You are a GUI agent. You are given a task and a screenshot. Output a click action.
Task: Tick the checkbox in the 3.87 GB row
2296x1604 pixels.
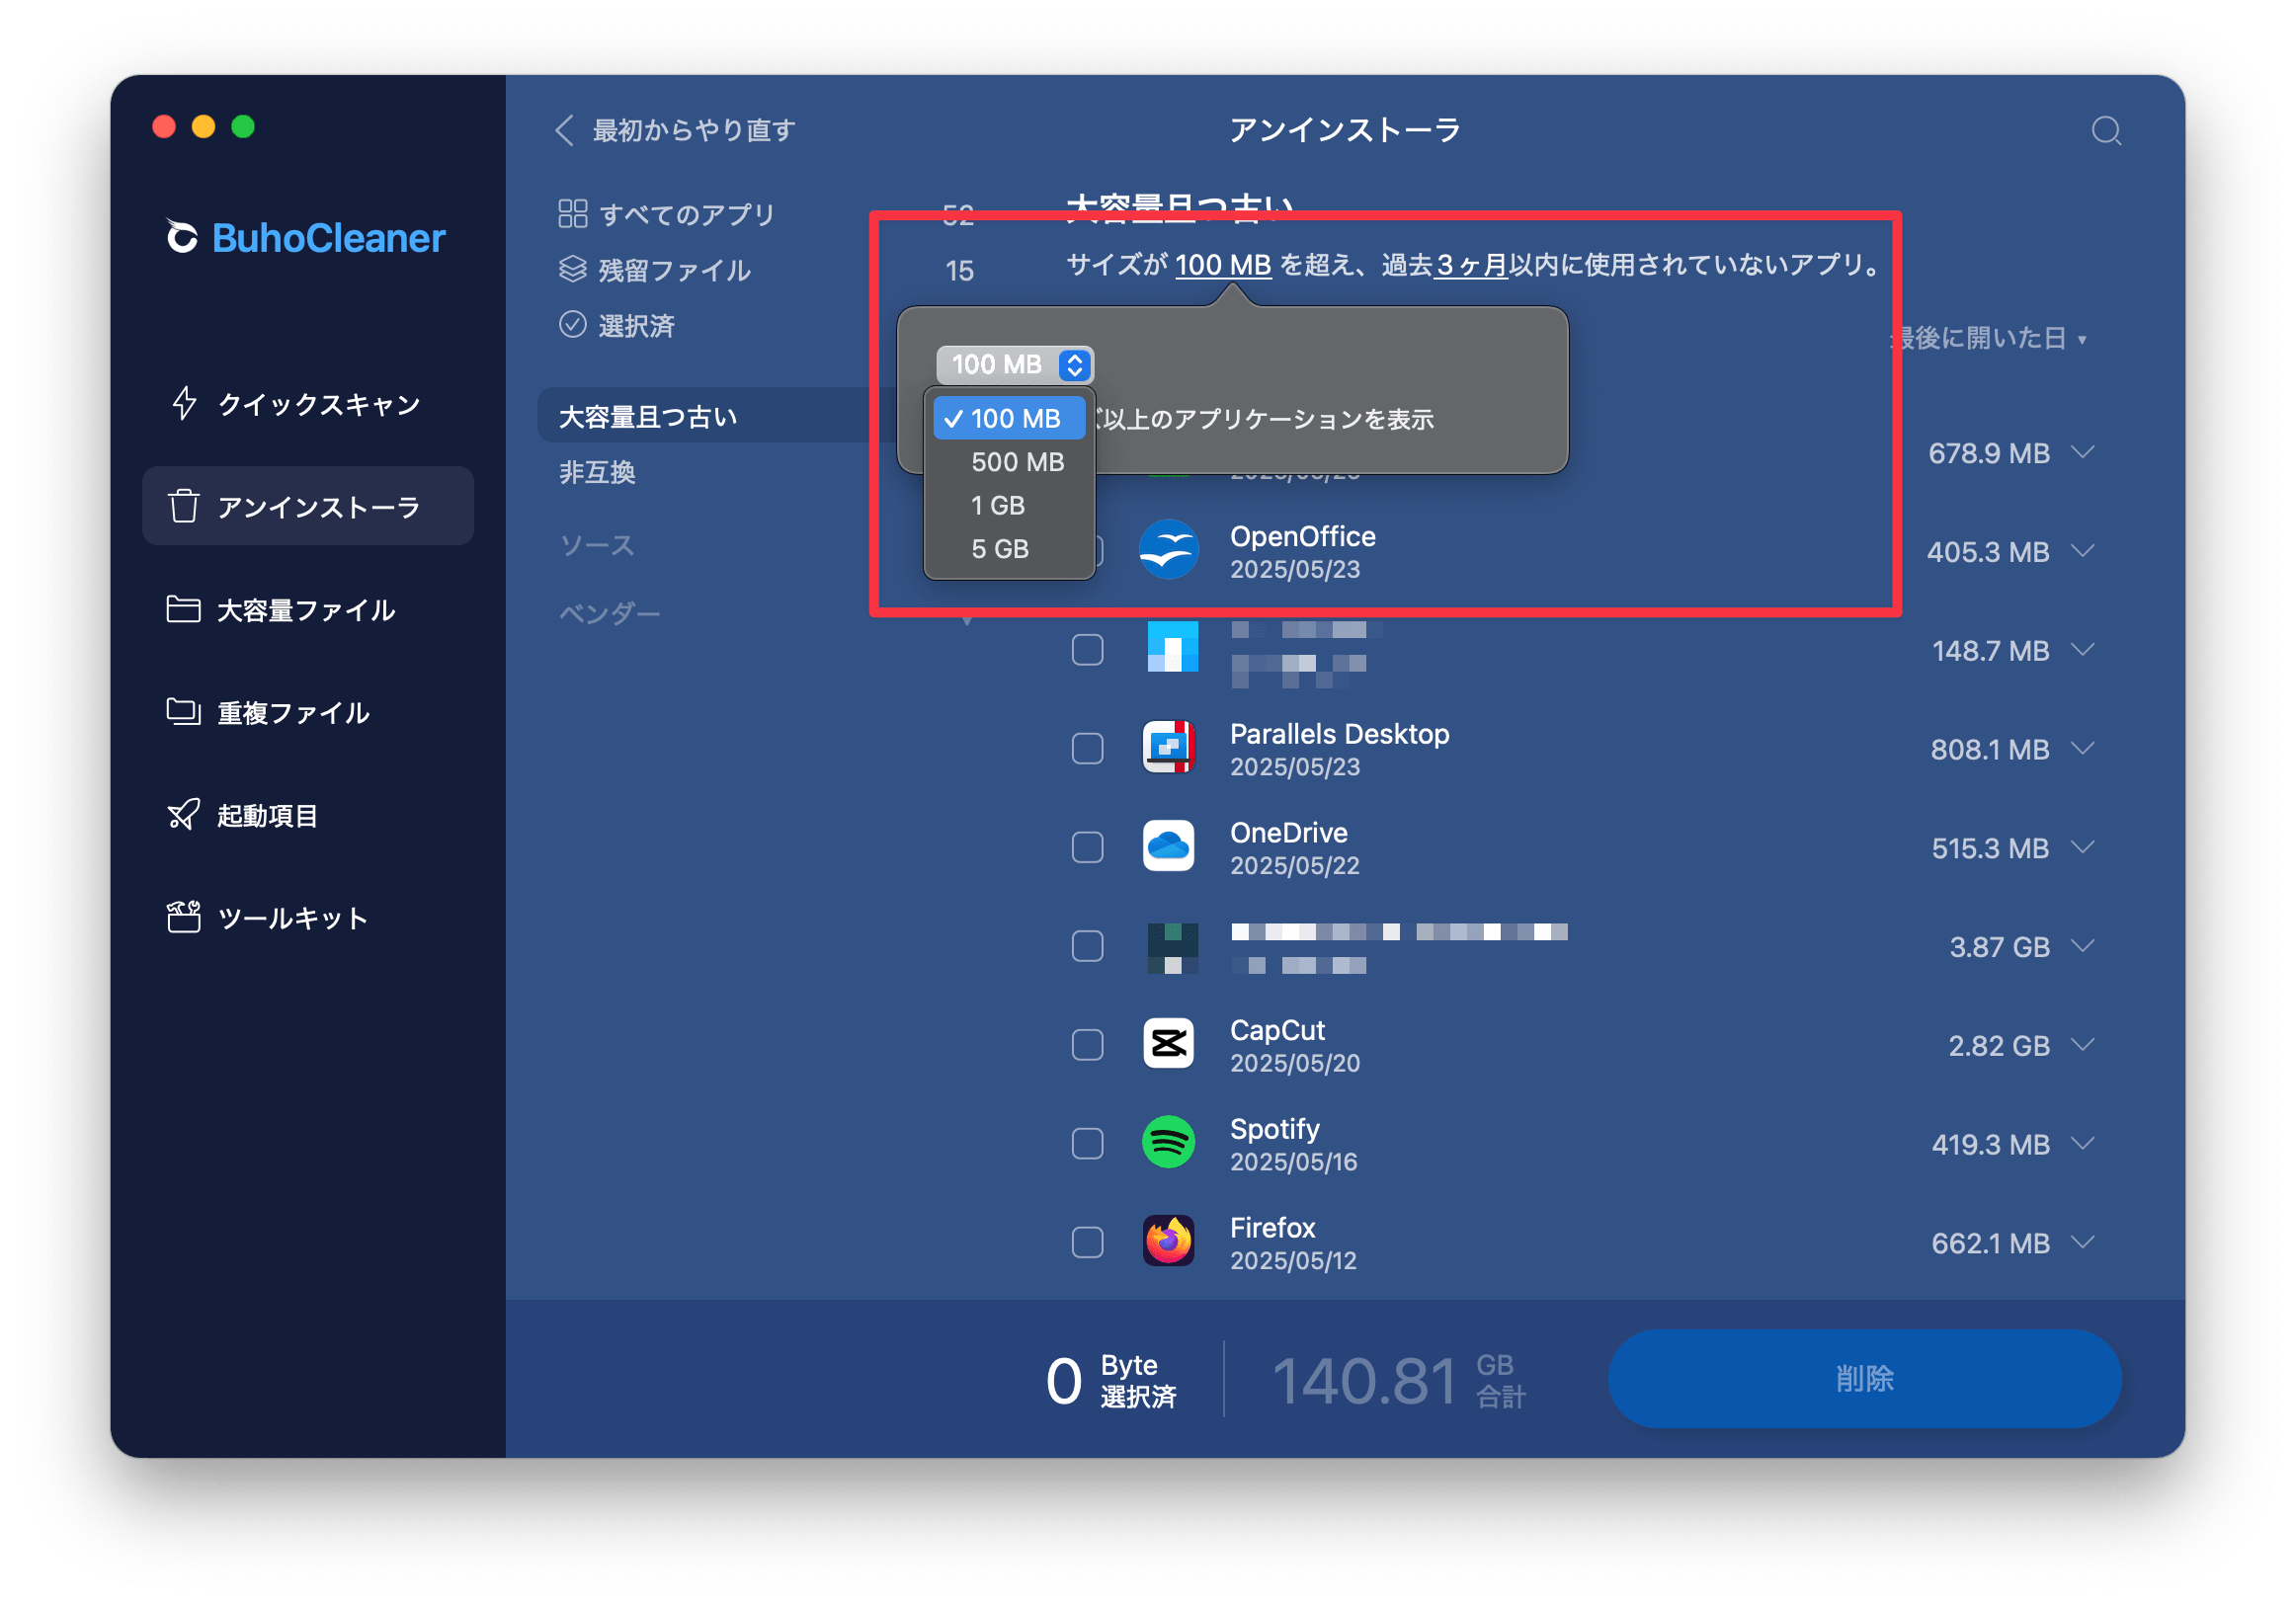point(1087,946)
